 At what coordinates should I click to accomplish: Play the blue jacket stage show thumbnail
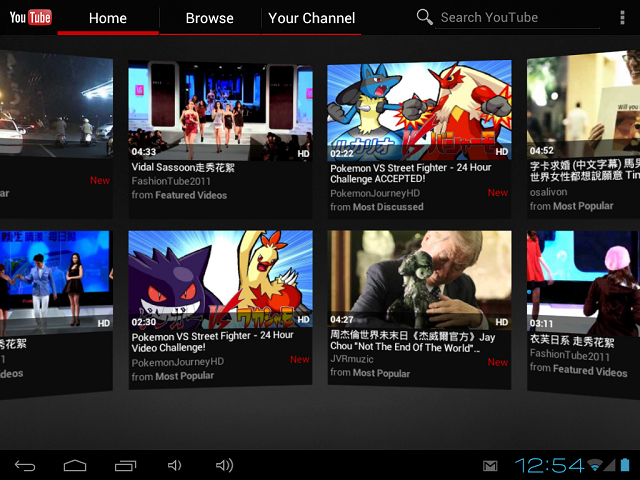56,282
